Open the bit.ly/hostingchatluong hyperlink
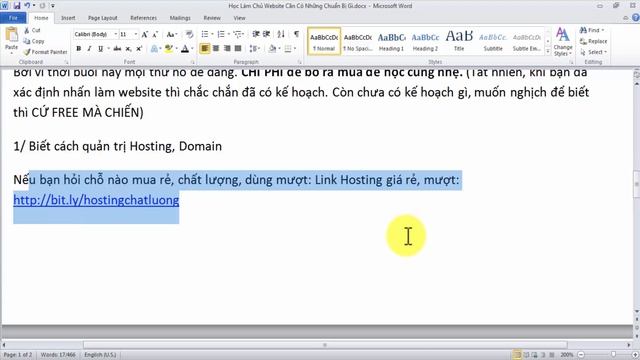 (x=96, y=200)
